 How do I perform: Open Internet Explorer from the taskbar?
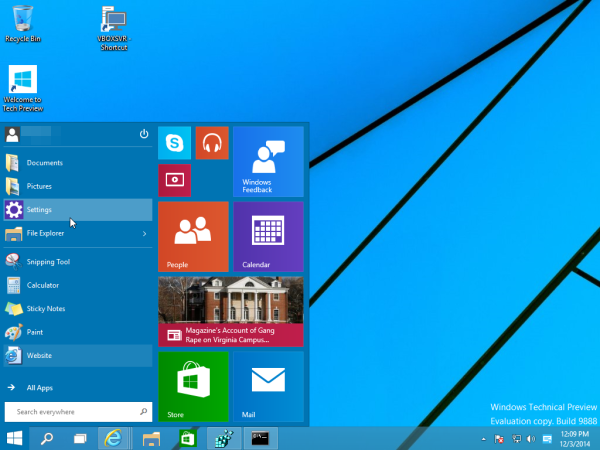tap(113, 438)
